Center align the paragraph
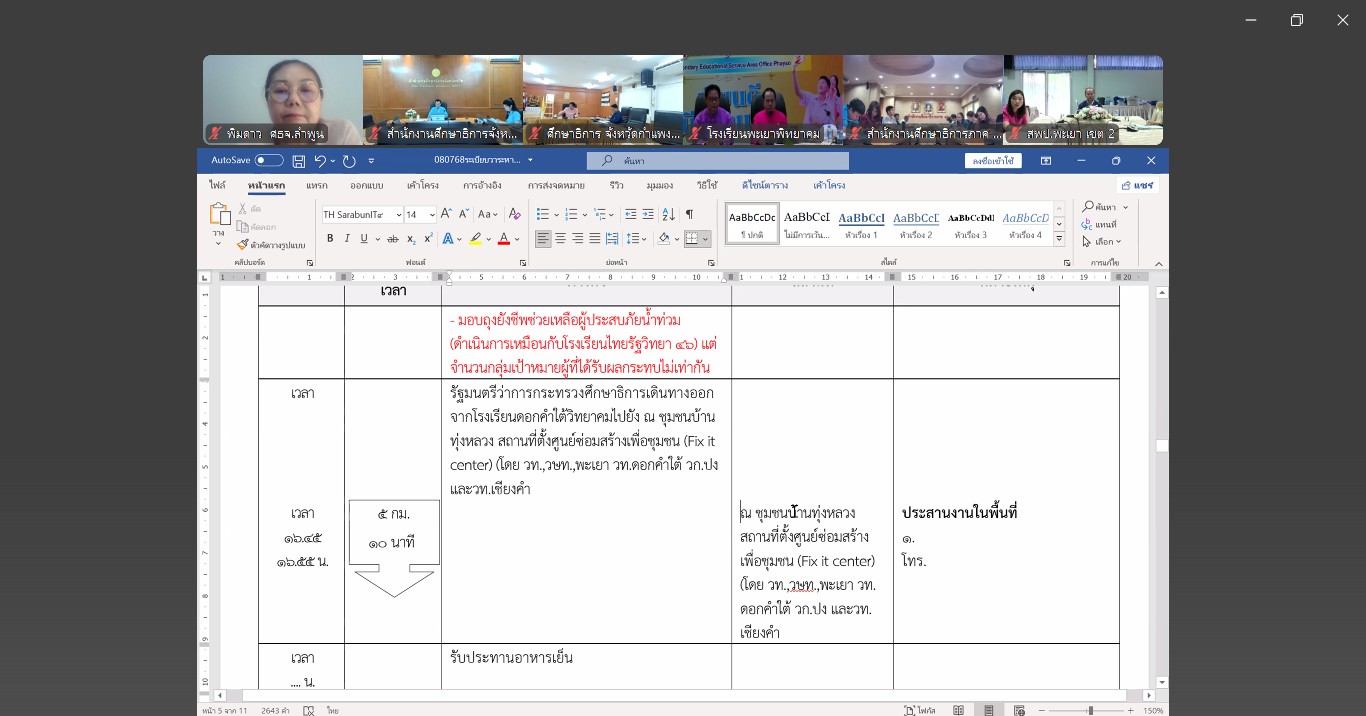Image resolution: width=1366 pixels, height=716 pixels. (x=560, y=239)
